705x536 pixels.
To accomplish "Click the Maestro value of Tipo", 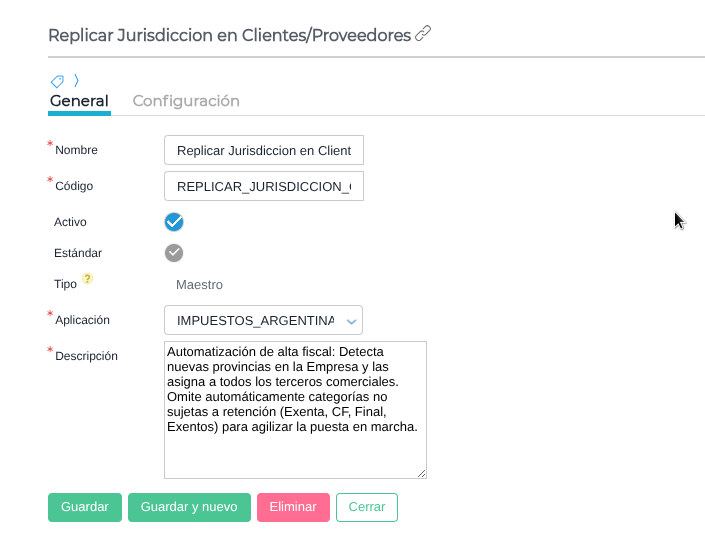I will pos(199,285).
